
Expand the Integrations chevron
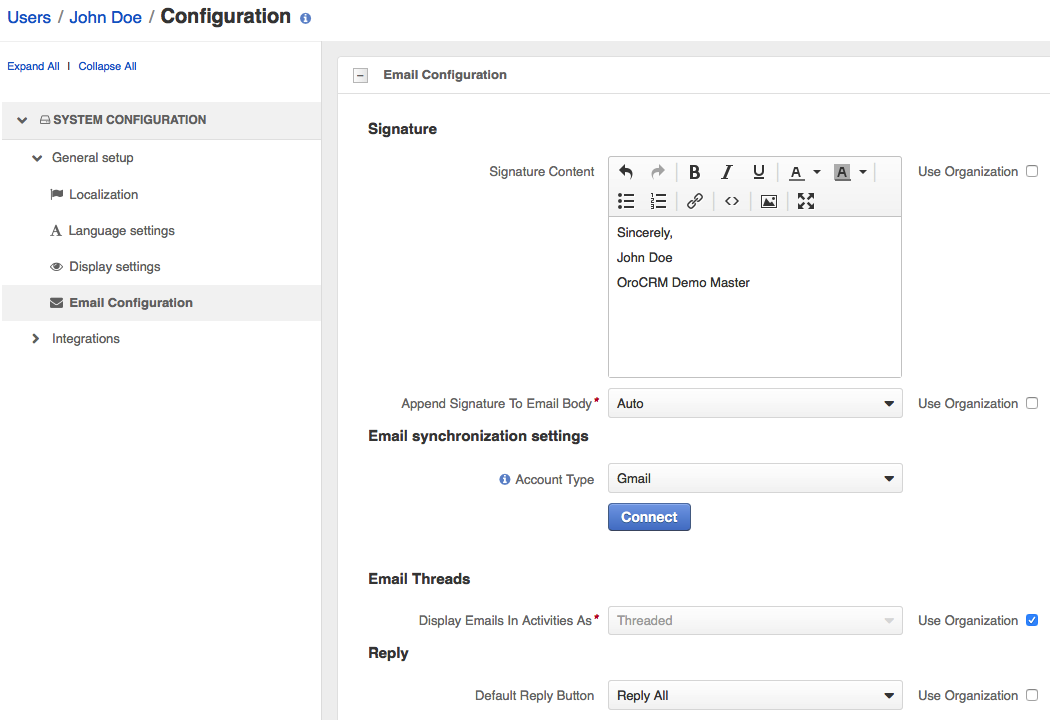pyautogui.click(x=35, y=339)
